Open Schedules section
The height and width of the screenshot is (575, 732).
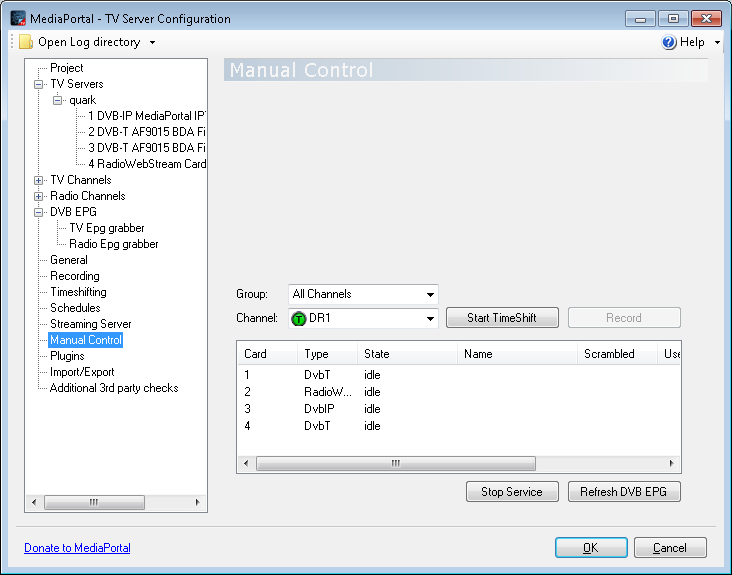coord(75,308)
